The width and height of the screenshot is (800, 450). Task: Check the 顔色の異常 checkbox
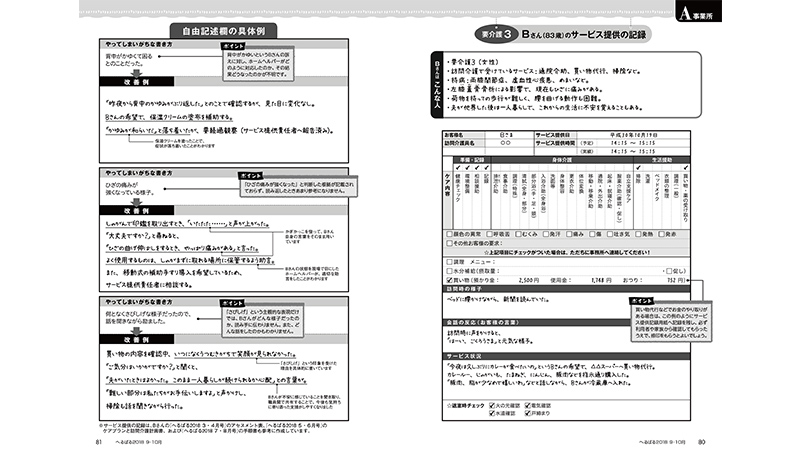tap(449, 234)
